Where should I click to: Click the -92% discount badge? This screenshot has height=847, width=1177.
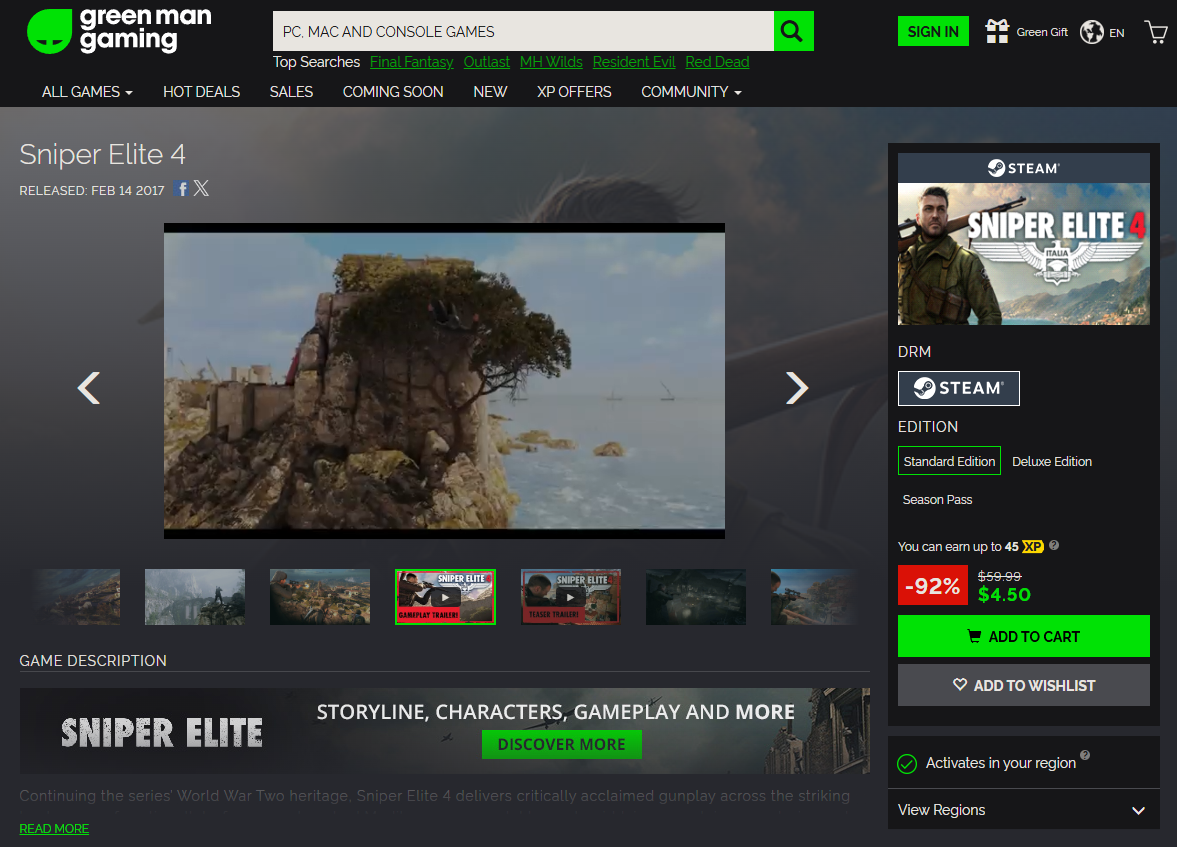tap(932, 585)
